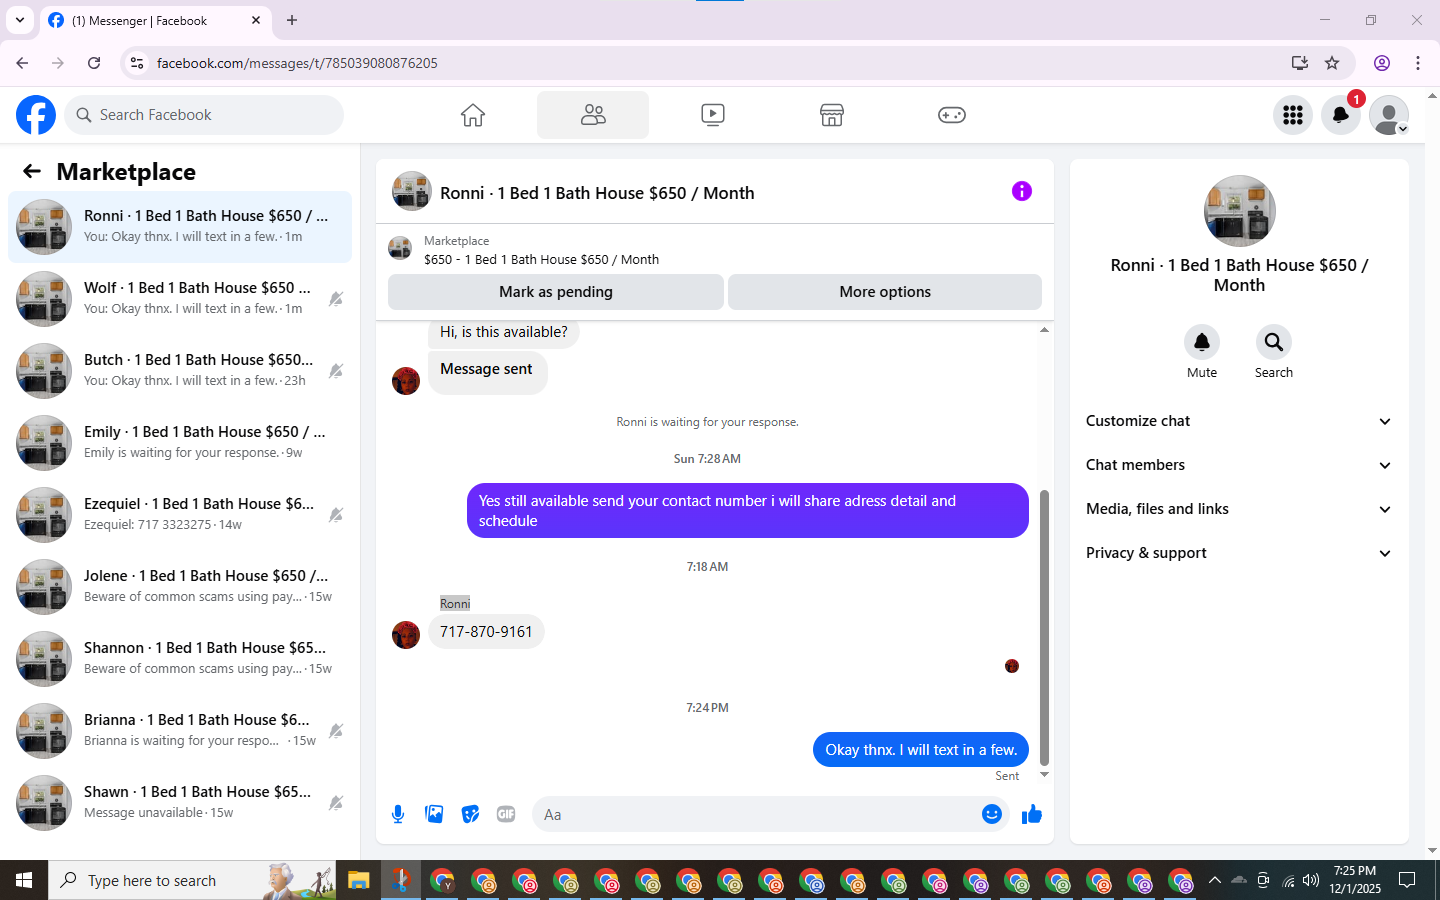This screenshot has width=1440, height=900.
Task: Expand Media, files and links section
Action: coord(1239,509)
